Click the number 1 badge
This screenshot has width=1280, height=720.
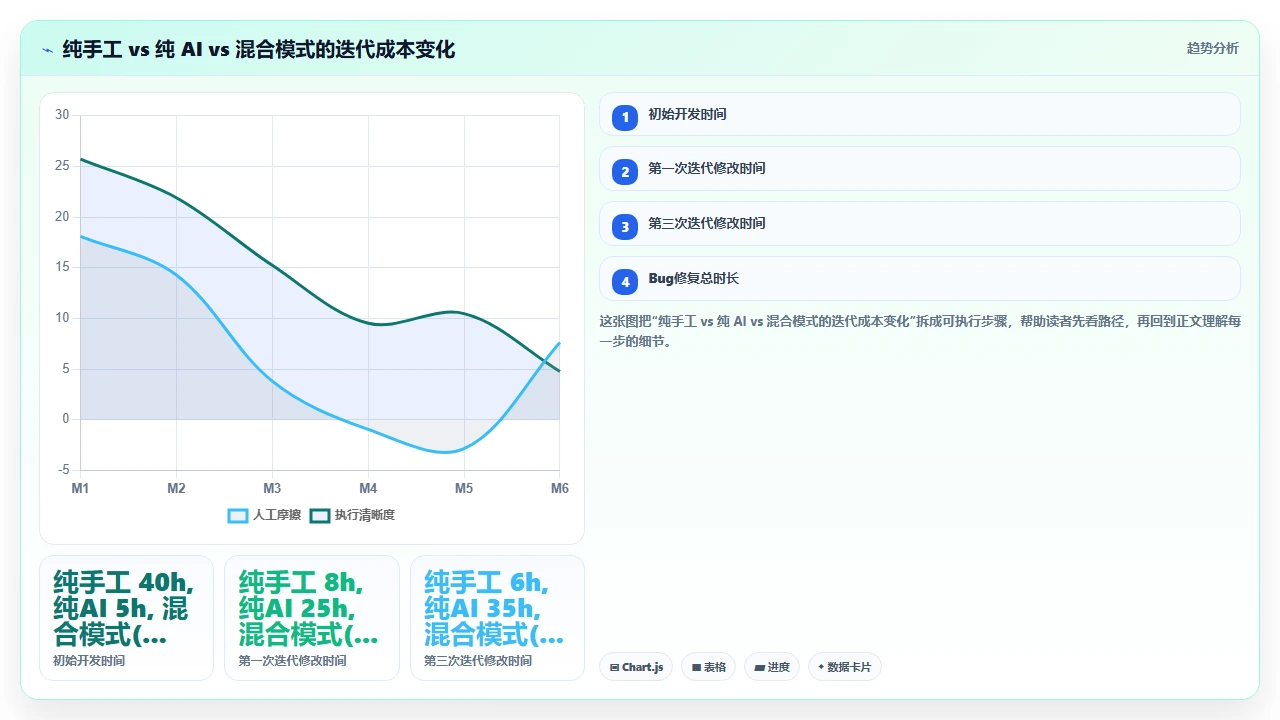click(x=625, y=118)
